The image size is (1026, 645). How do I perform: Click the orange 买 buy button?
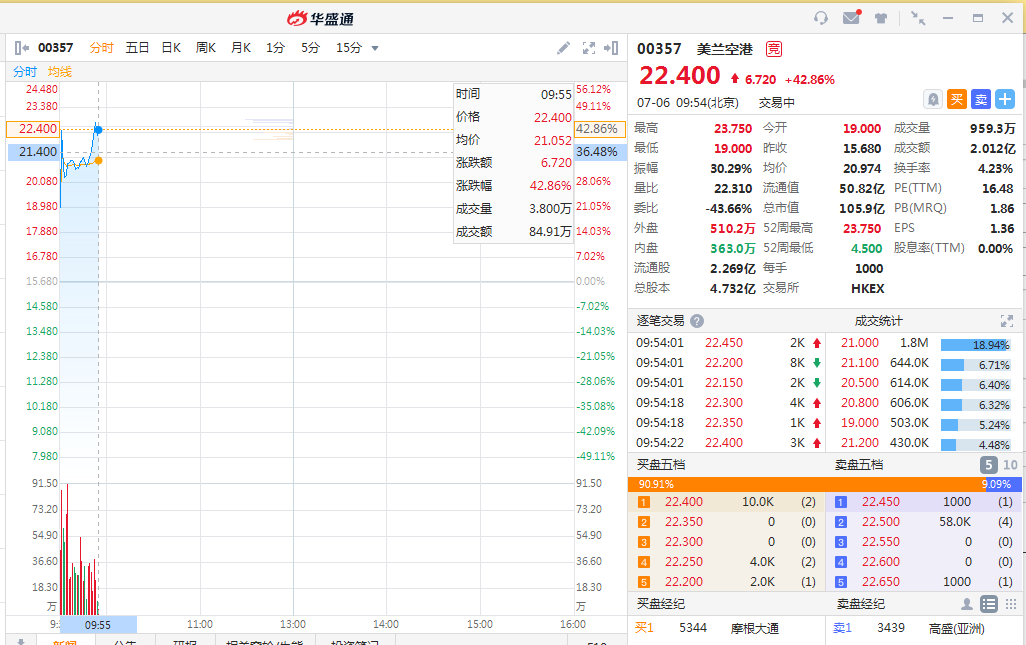(957, 99)
